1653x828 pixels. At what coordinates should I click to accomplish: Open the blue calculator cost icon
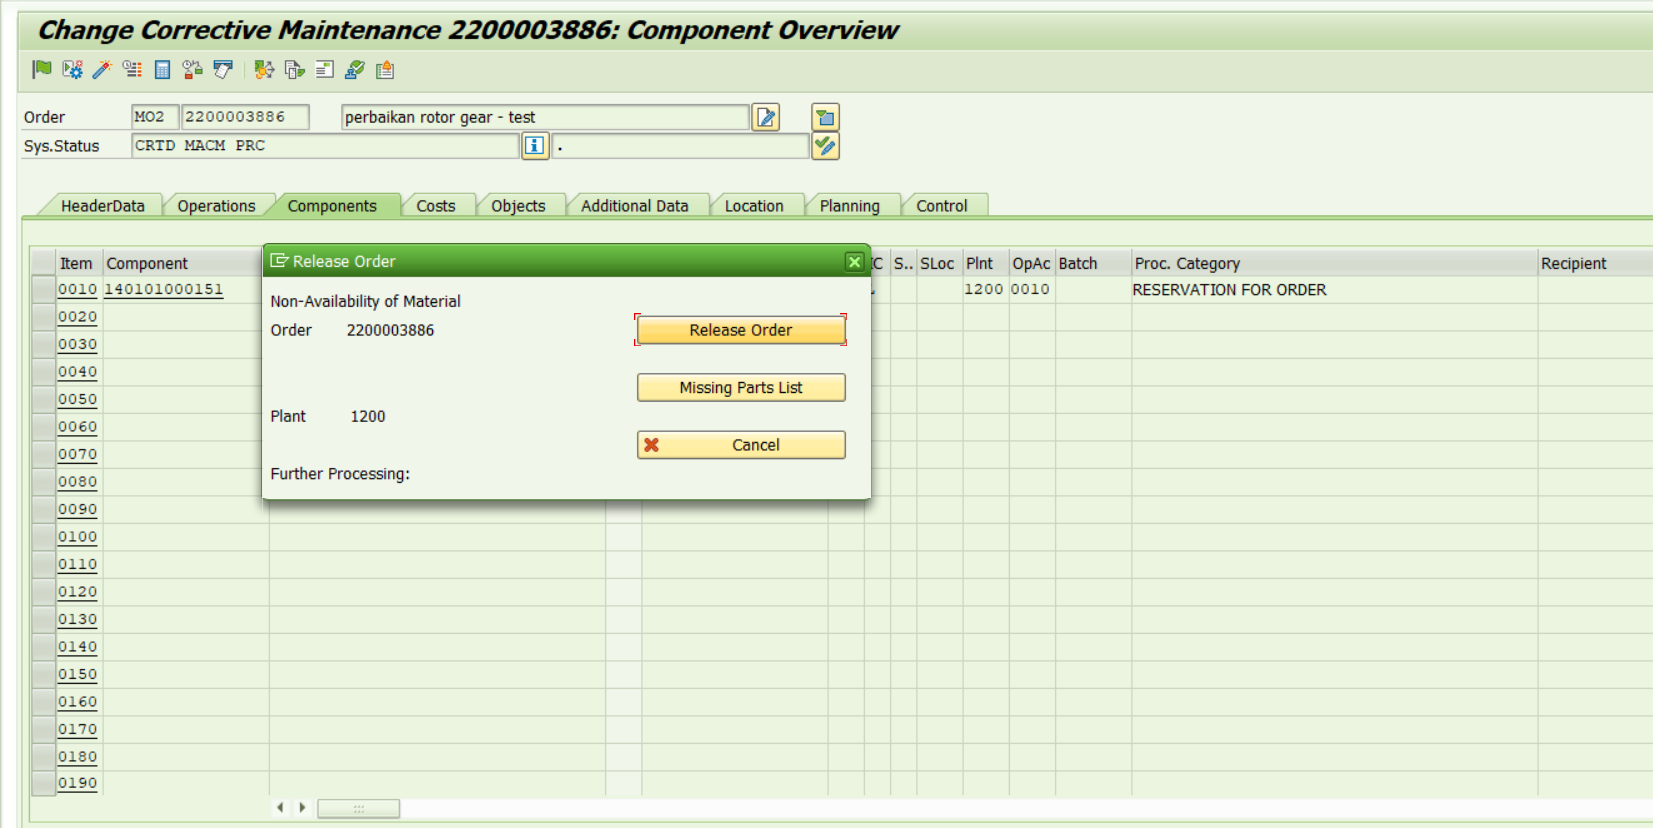click(162, 69)
